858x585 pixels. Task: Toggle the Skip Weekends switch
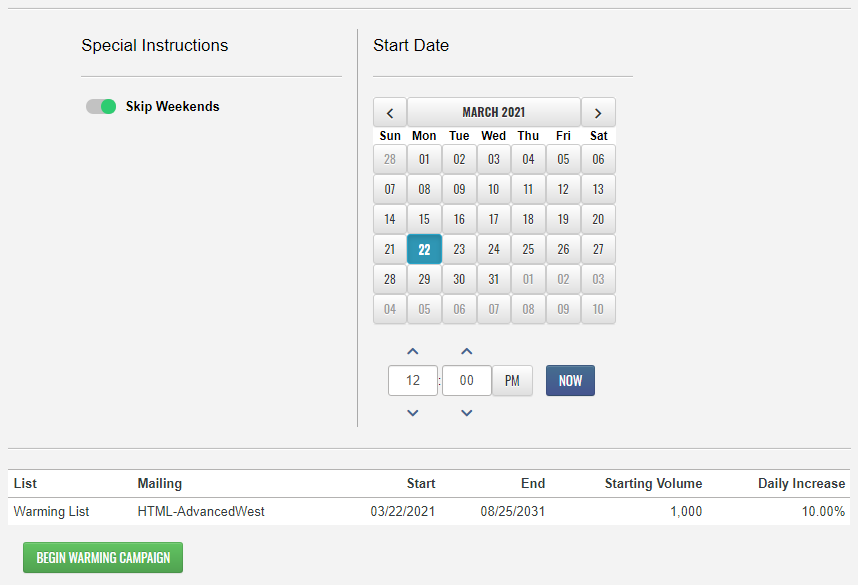click(101, 106)
